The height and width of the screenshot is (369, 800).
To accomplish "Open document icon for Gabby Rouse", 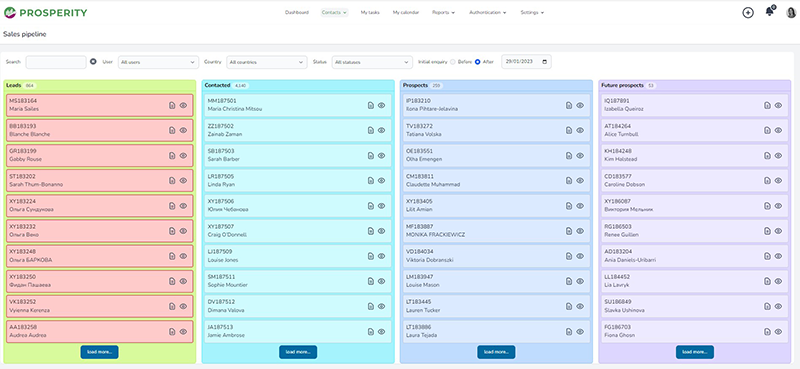I will click(x=172, y=156).
